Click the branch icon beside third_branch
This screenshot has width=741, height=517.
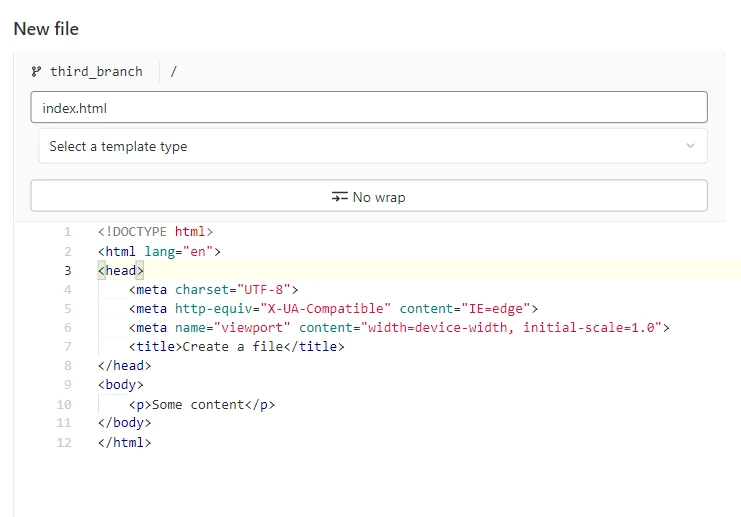[x=37, y=72]
